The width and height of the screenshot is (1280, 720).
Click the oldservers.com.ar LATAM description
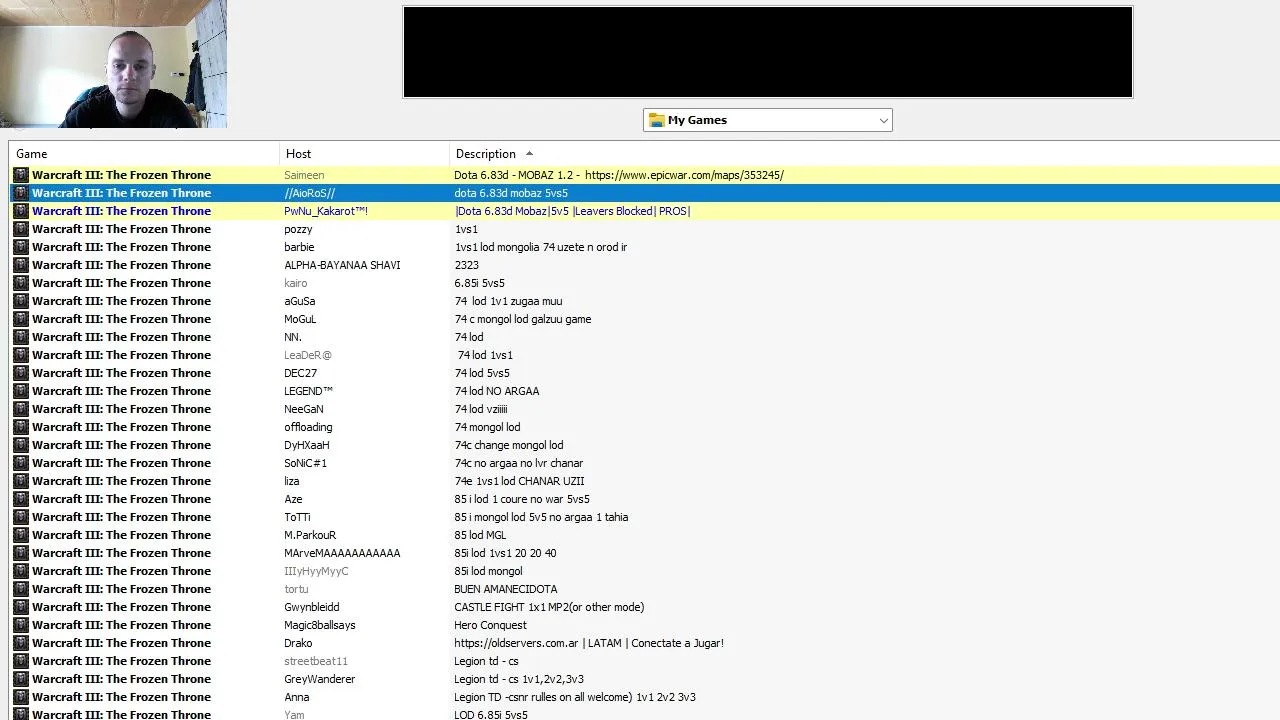pyautogui.click(x=589, y=643)
